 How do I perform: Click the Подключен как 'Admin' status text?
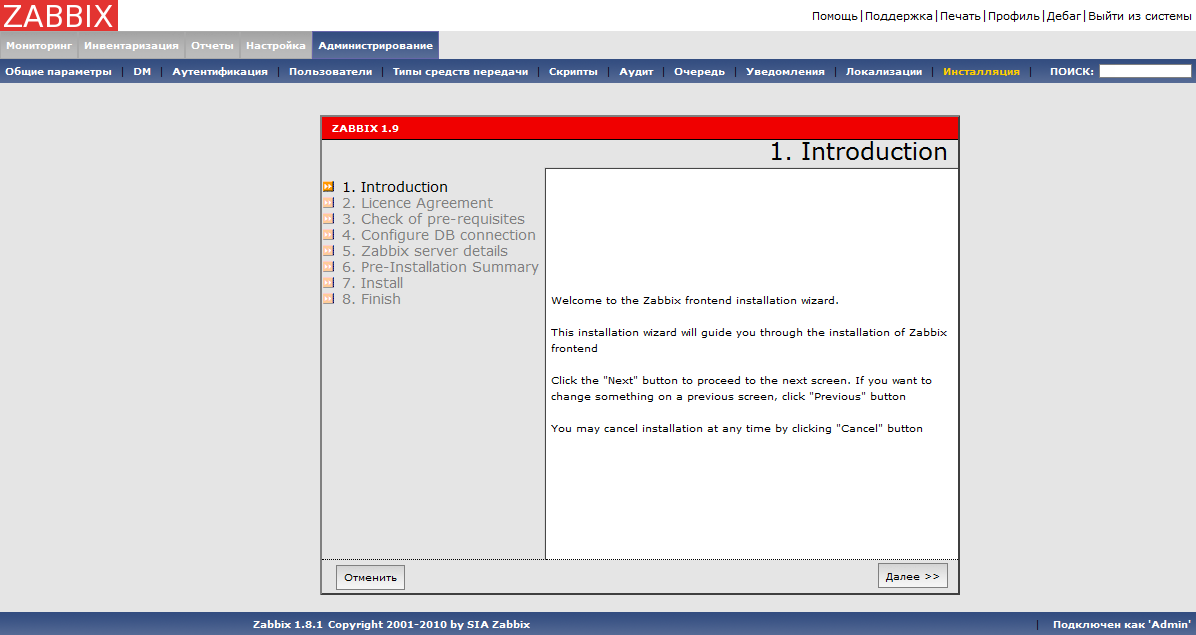[x=1121, y=624]
